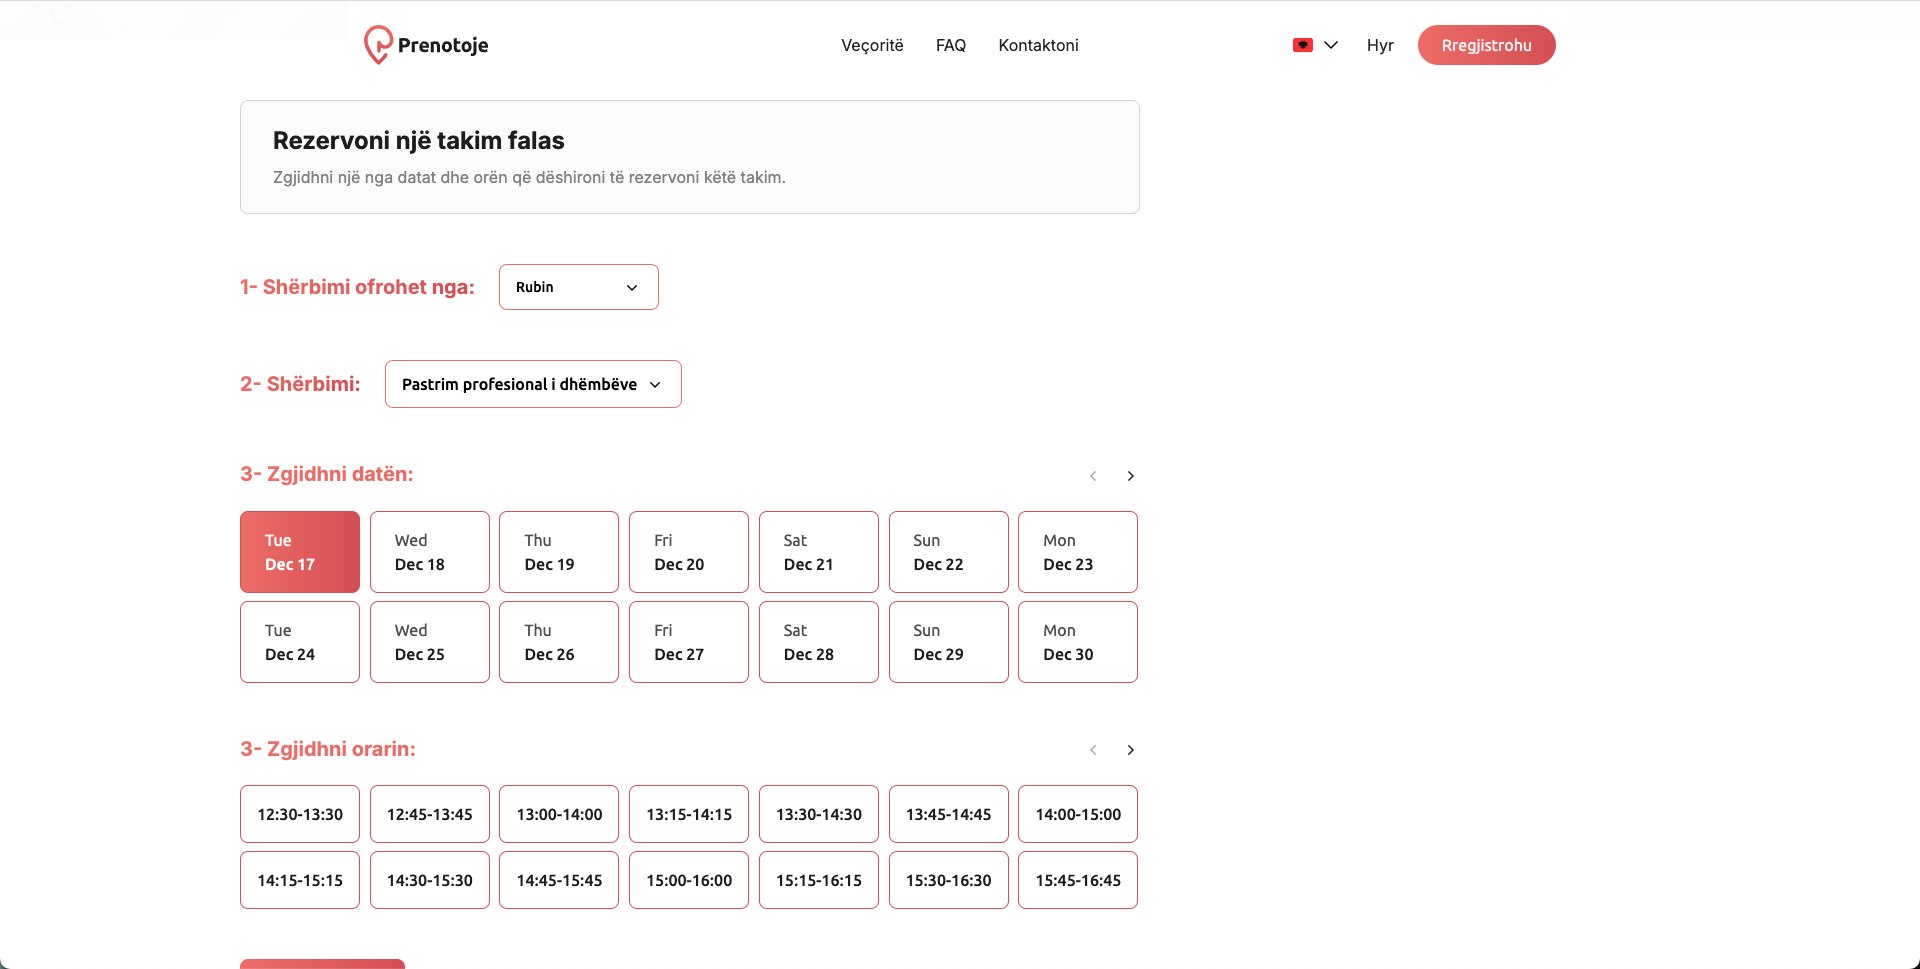Pick the 13:45-14:45 time slot
The width and height of the screenshot is (1920, 969).
[x=949, y=814]
